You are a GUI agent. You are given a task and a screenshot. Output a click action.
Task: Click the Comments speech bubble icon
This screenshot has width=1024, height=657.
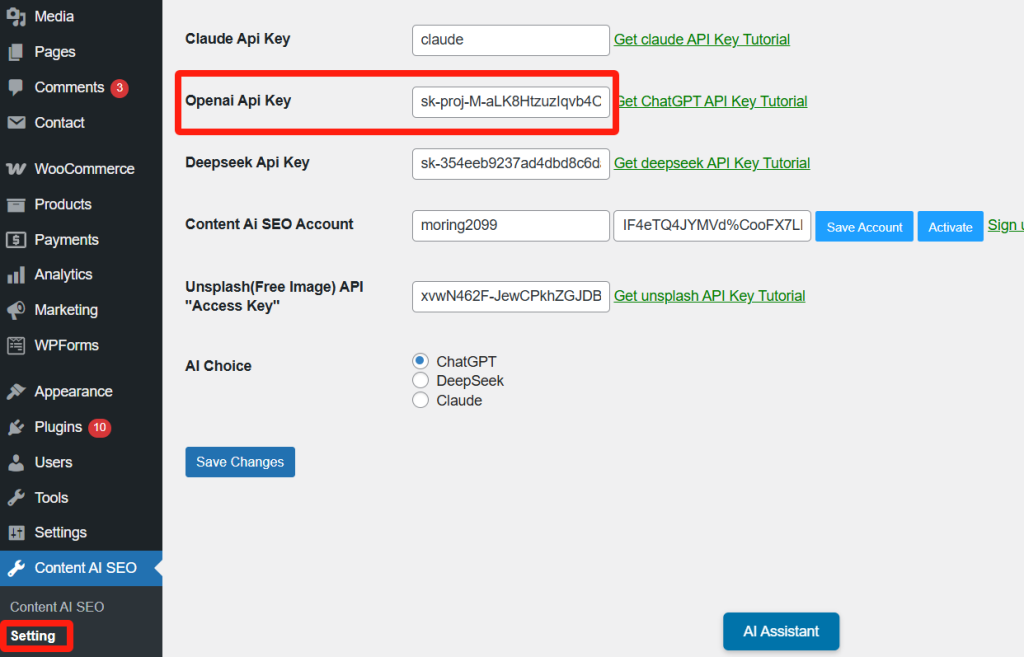[x=16, y=88]
